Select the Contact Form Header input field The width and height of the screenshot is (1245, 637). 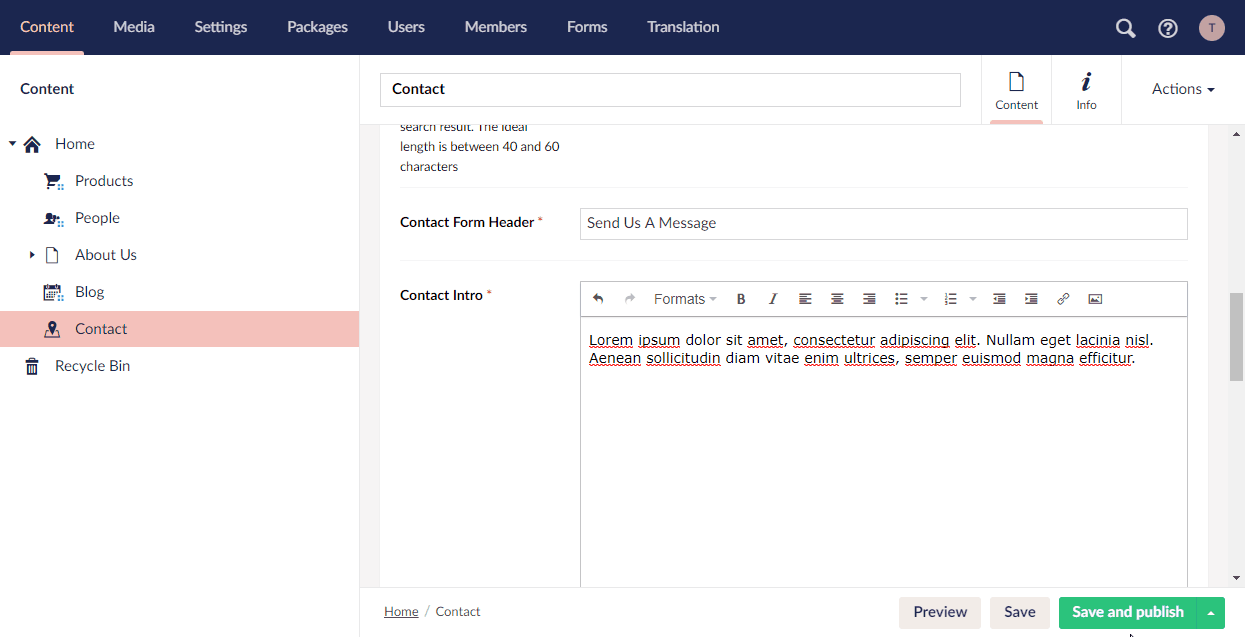pyautogui.click(x=883, y=223)
